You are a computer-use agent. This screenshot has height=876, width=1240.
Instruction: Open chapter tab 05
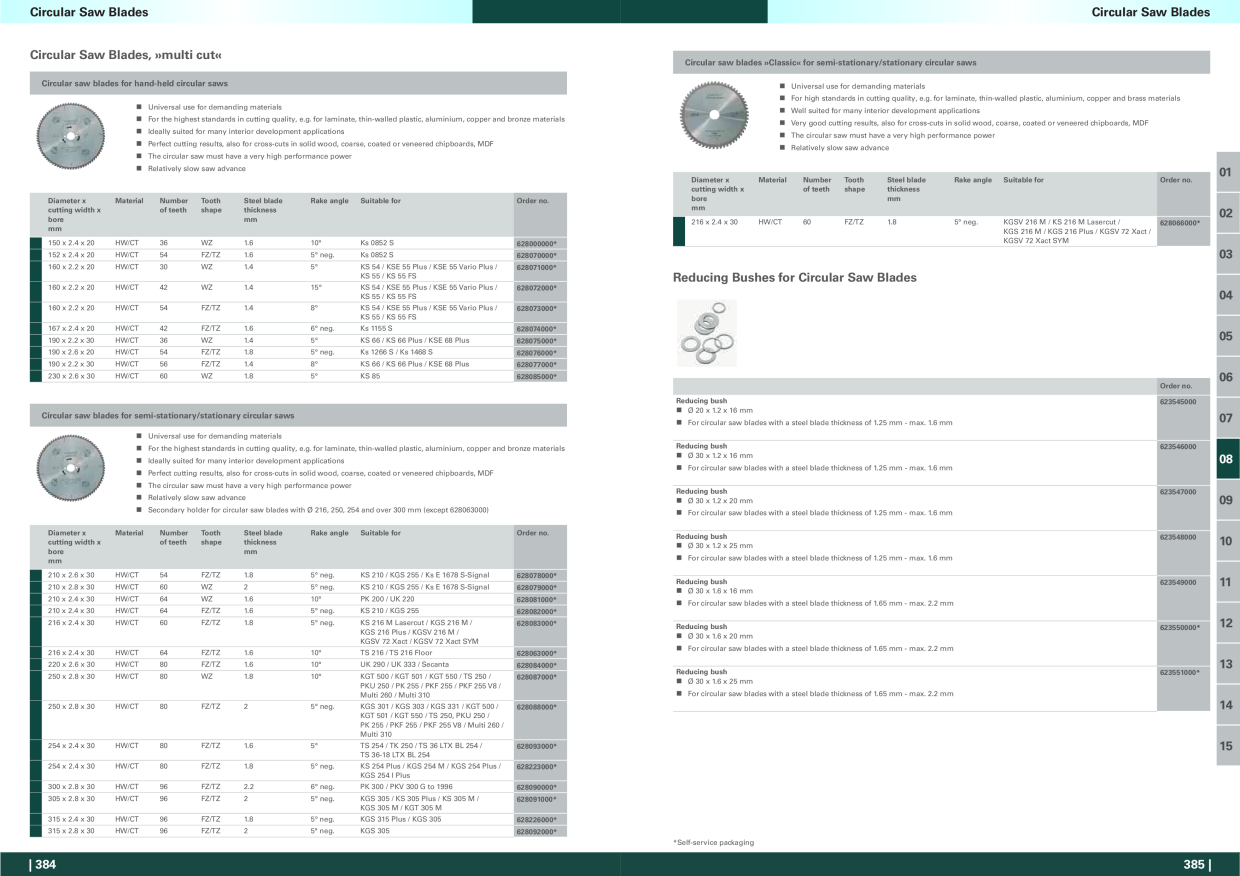point(1227,336)
